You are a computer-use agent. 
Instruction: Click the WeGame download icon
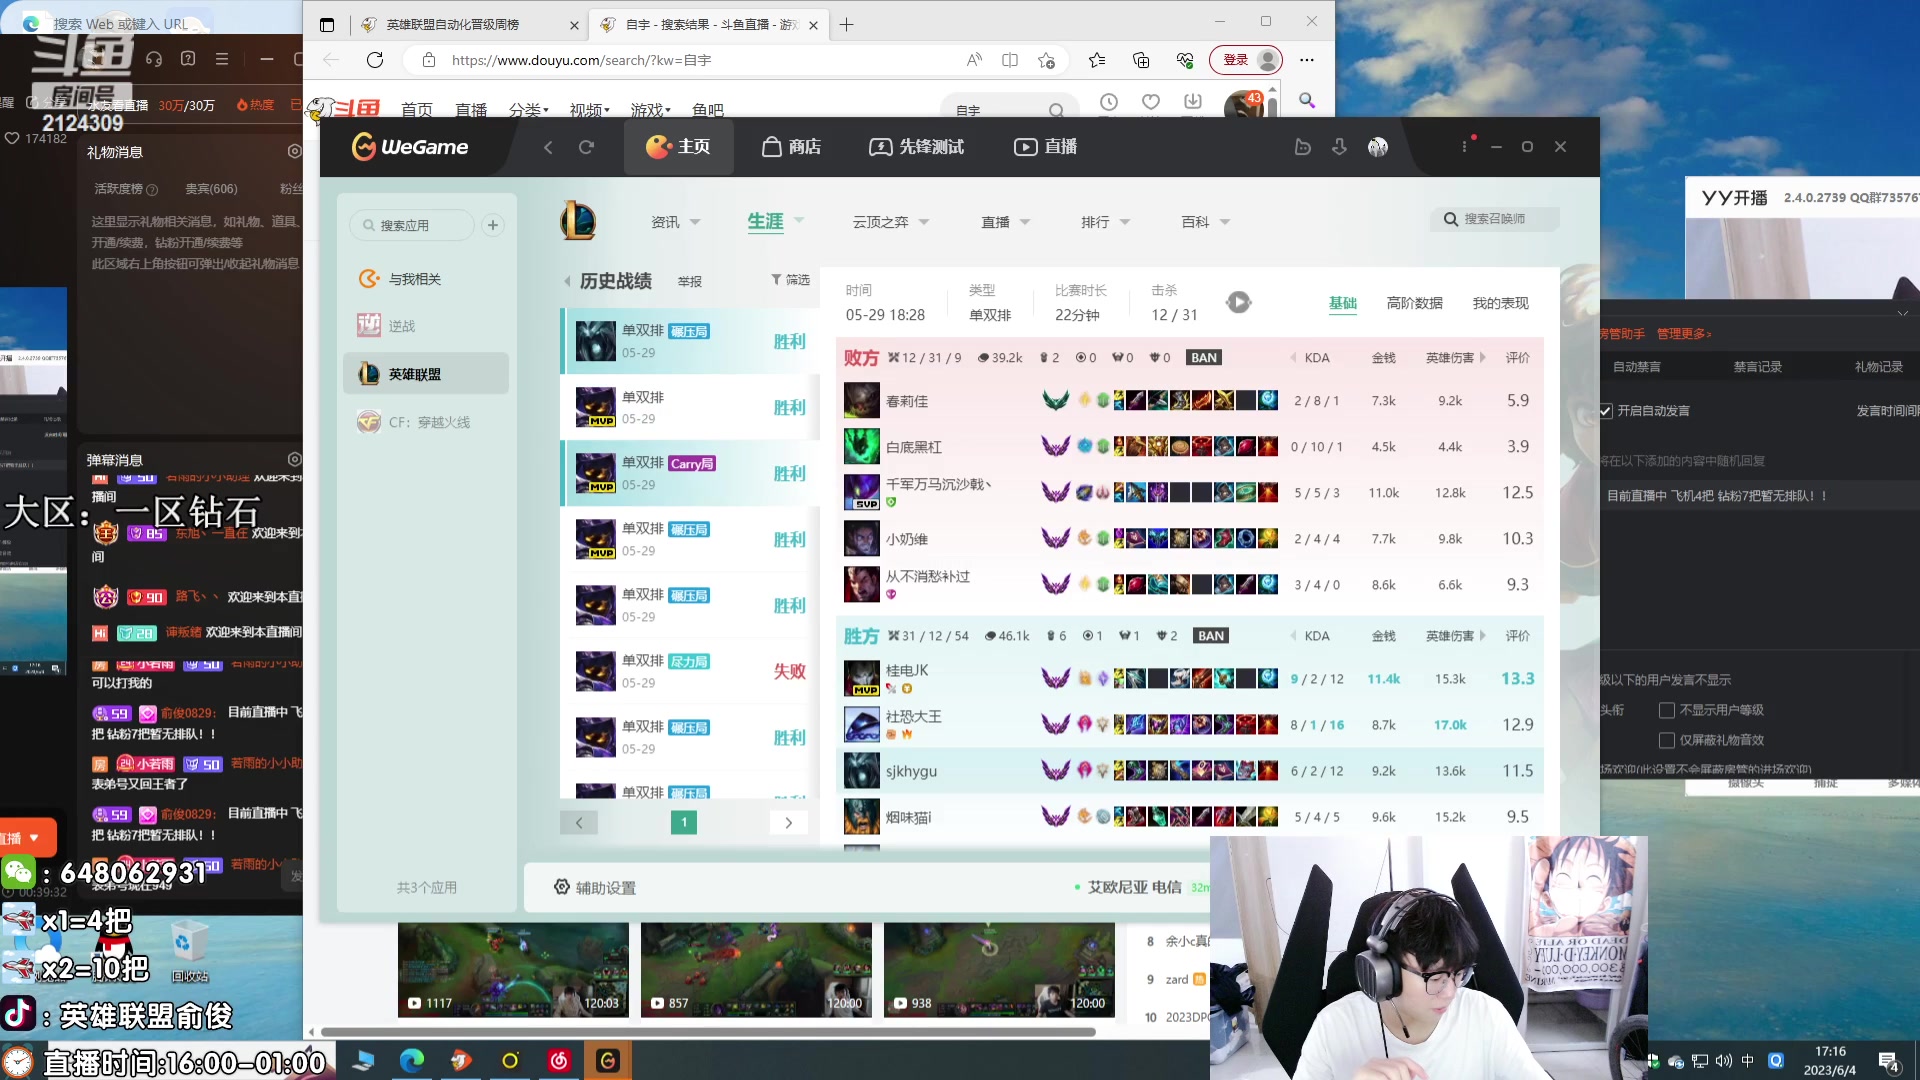(x=1339, y=147)
